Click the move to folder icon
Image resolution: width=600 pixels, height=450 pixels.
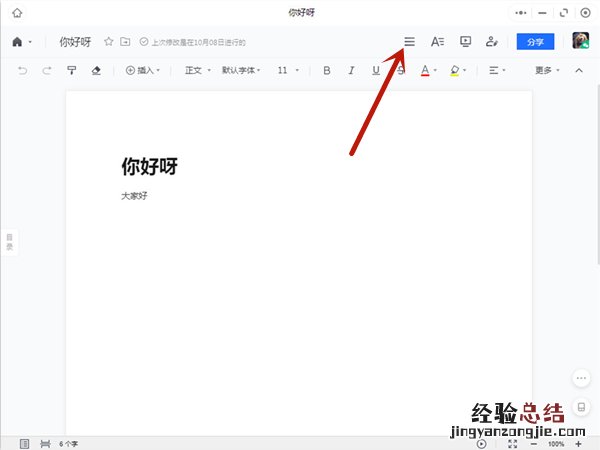[x=125, y=42]
